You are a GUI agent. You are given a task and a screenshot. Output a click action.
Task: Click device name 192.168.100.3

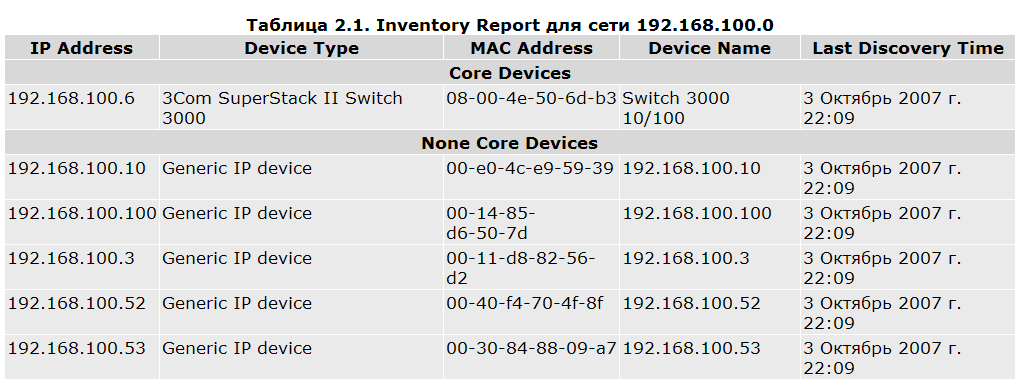686,258
